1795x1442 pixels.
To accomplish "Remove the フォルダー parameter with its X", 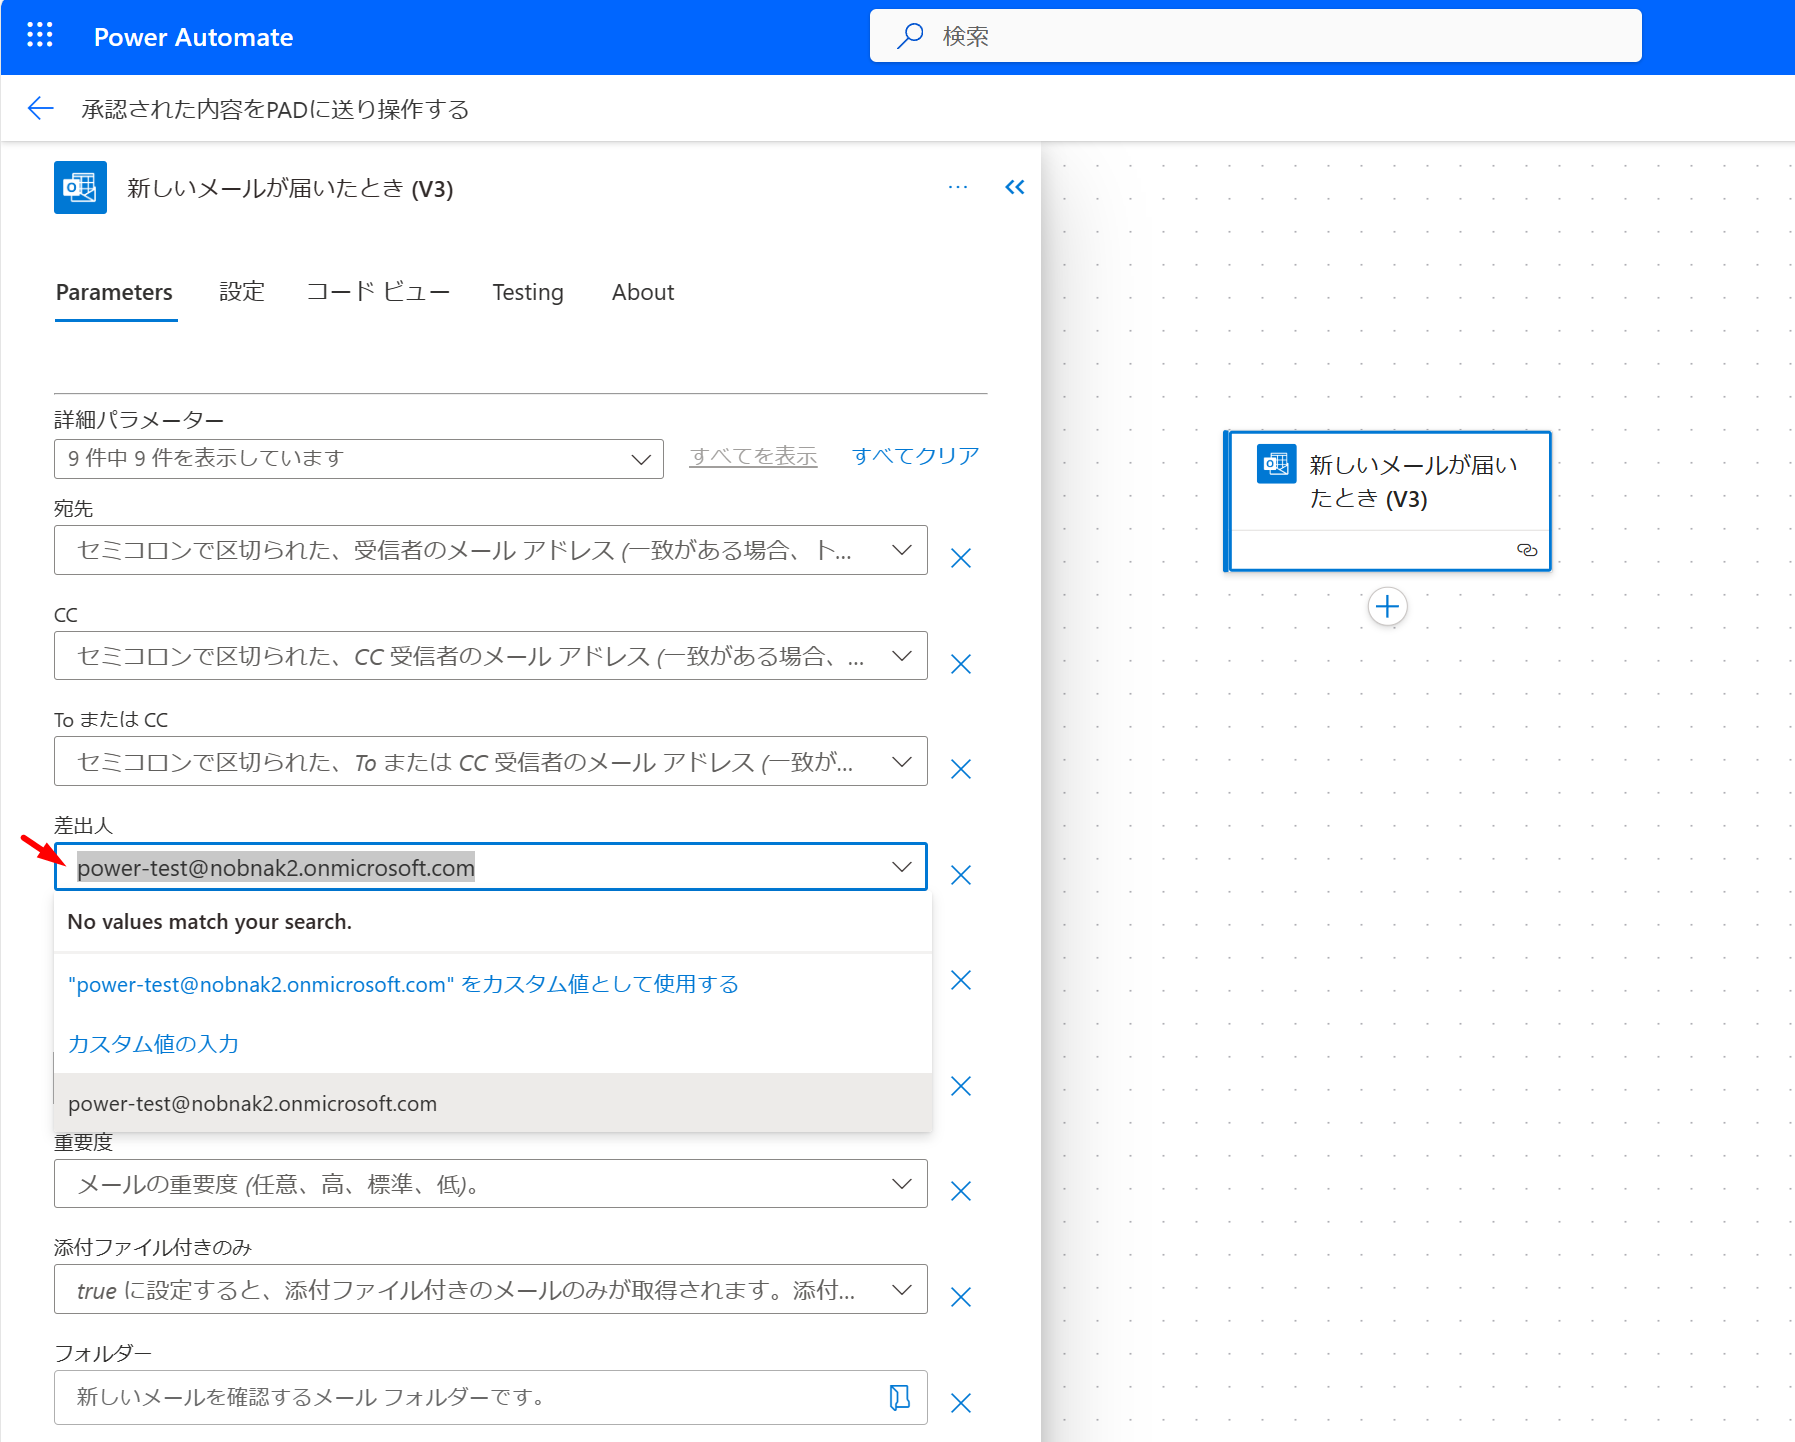I will coord(961,1403).
